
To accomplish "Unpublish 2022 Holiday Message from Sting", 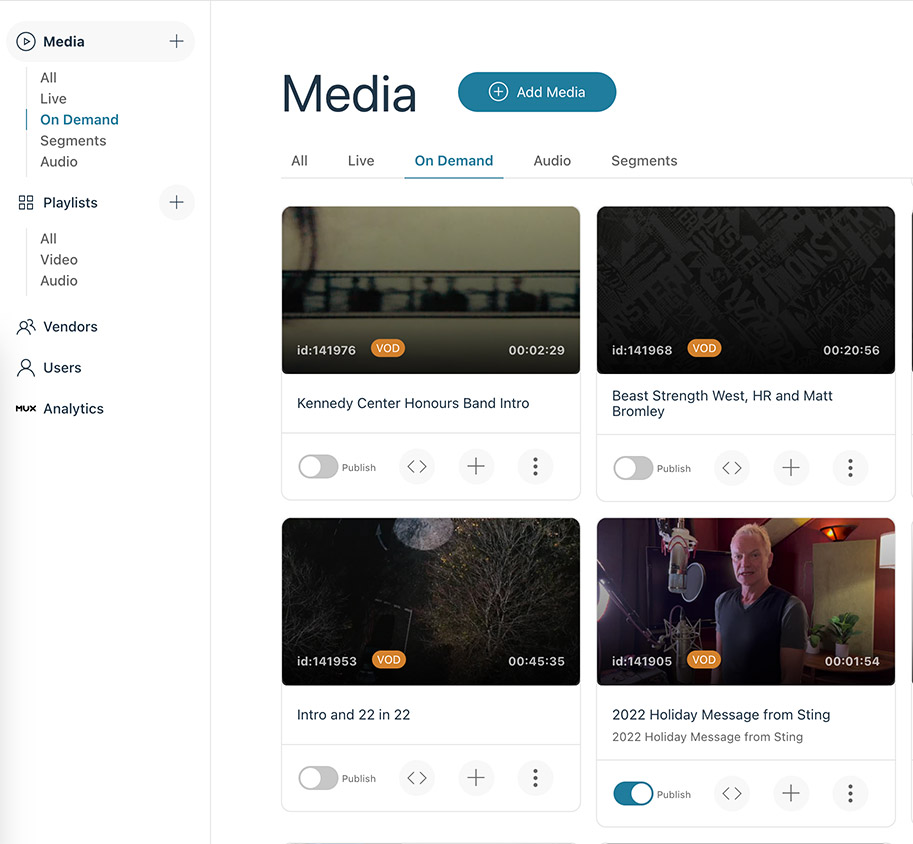I will 633,794.
